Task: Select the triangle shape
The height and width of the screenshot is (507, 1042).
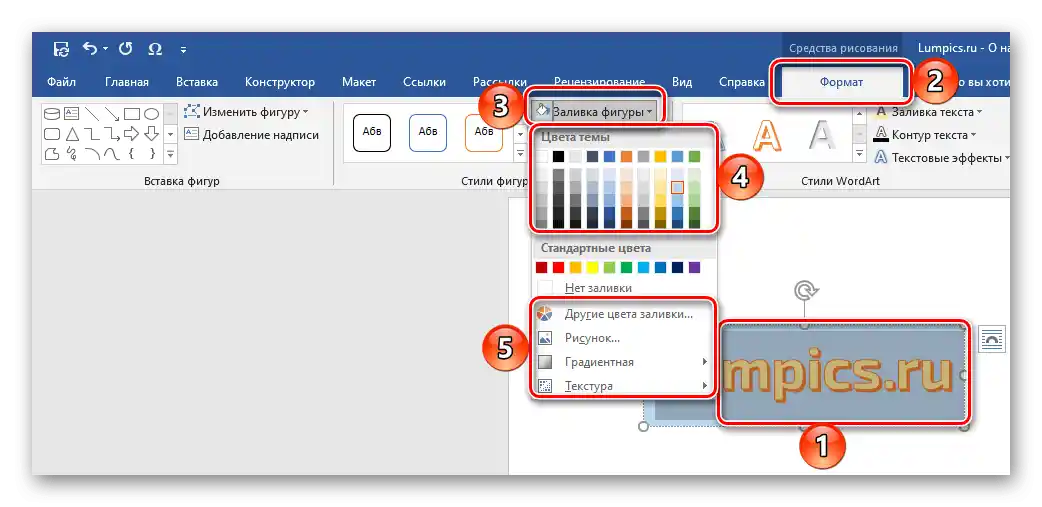Action: (71, 134)
